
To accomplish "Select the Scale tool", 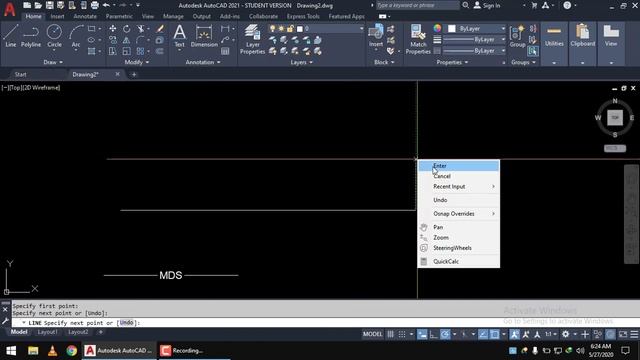I will pyautogui.click(x=127, y=51).
